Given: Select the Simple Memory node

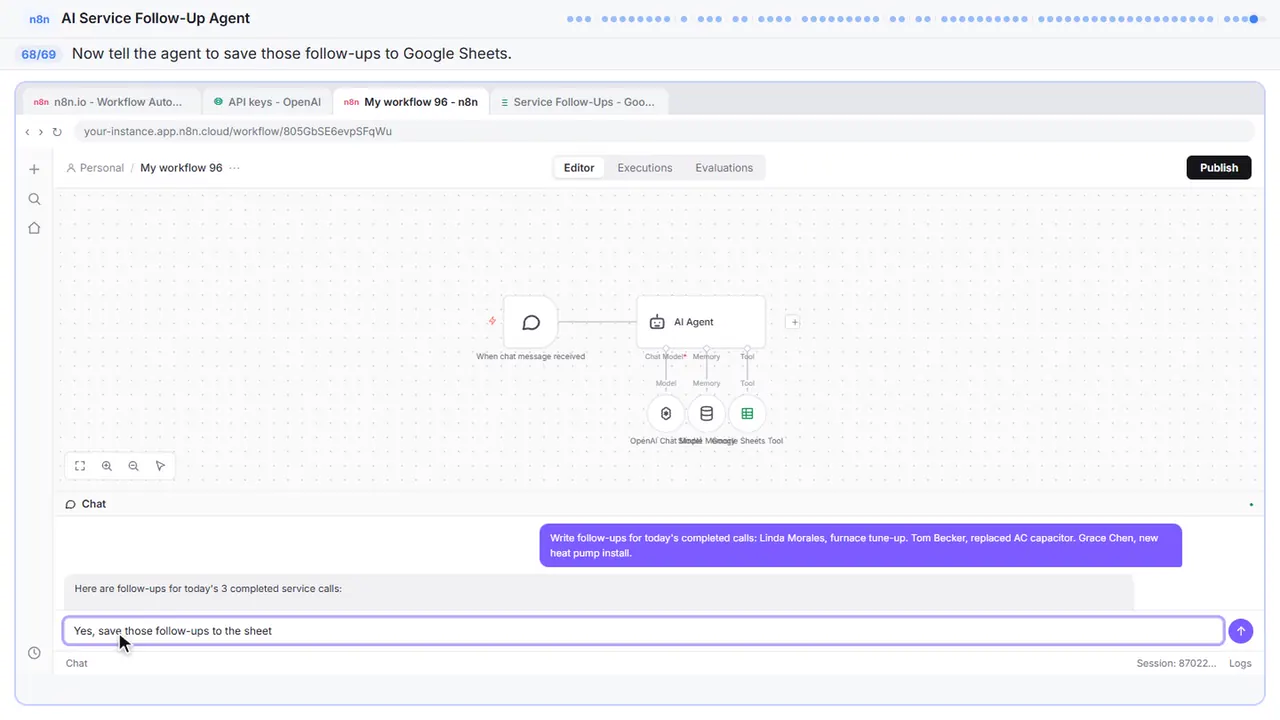Looking at the screenshot, I should pos(706,414).
